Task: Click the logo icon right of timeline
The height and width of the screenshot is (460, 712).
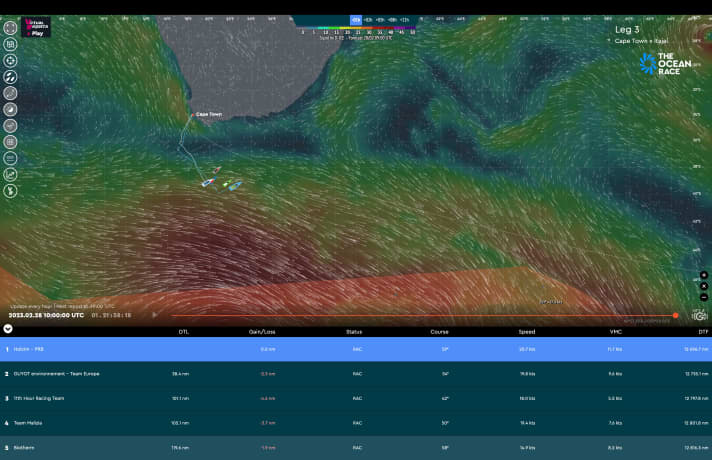Action: pos(700,315)
